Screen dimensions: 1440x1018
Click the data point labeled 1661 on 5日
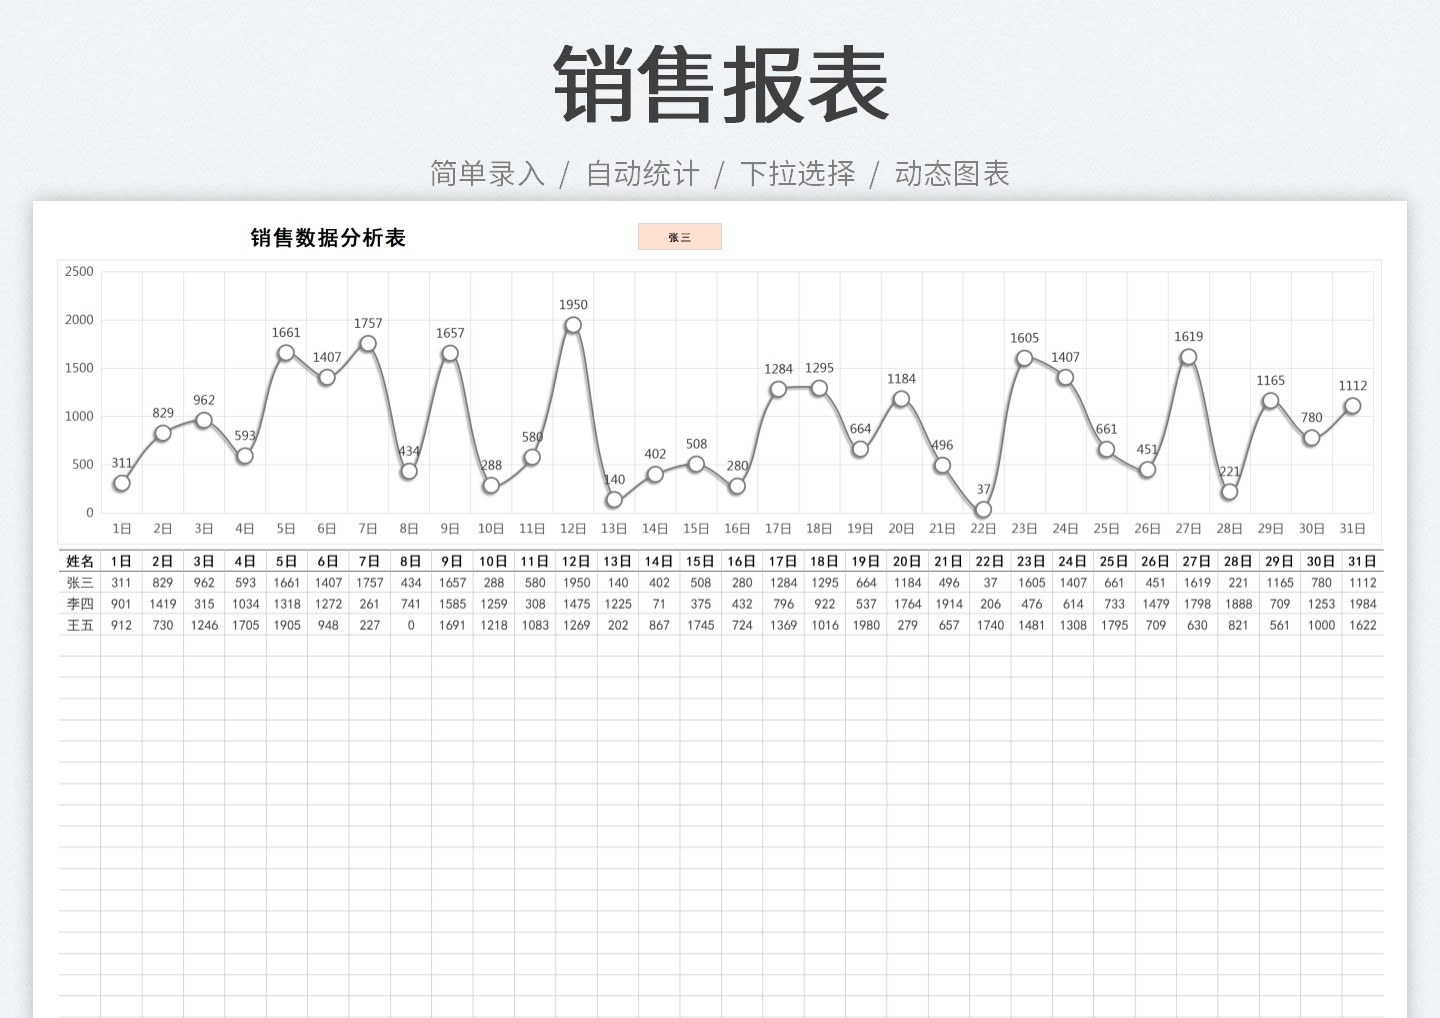(x=286, y=352)
